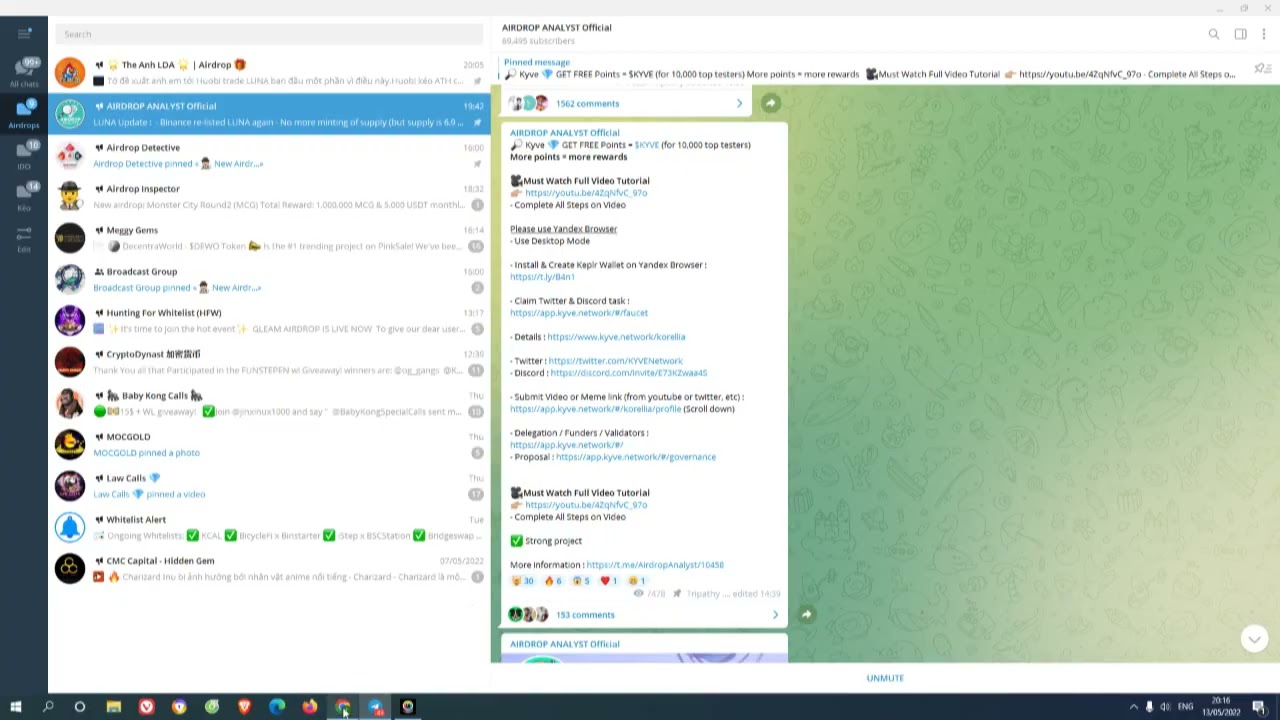Open Hunting For Whitelist (HFW) chat
The height and width of the screenshot is (720, 1280).
tap(269, 320)
